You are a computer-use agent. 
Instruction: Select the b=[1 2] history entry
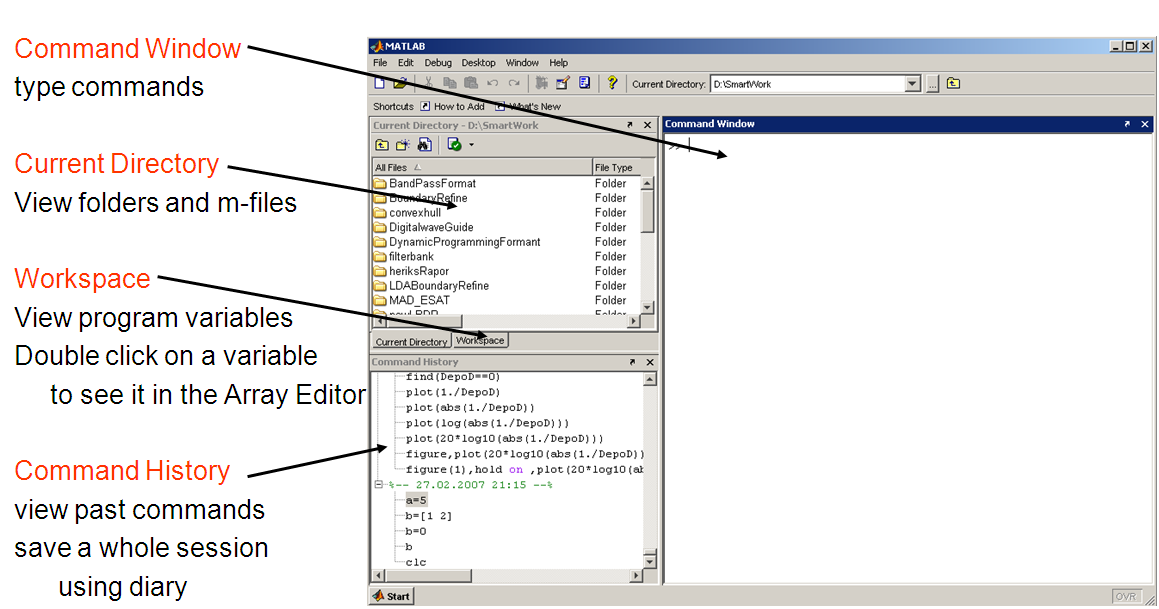pyautogui.click(x=428, y=516)
